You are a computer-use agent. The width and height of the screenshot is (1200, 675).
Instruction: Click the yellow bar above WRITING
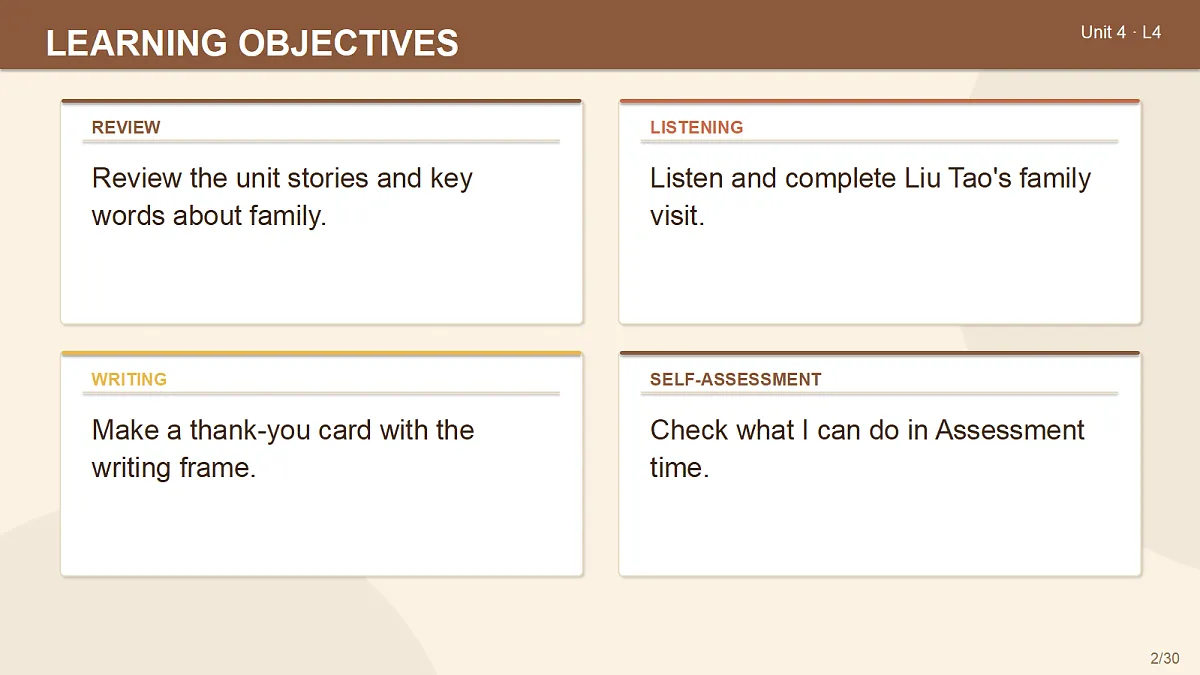(x=321, y=353)
